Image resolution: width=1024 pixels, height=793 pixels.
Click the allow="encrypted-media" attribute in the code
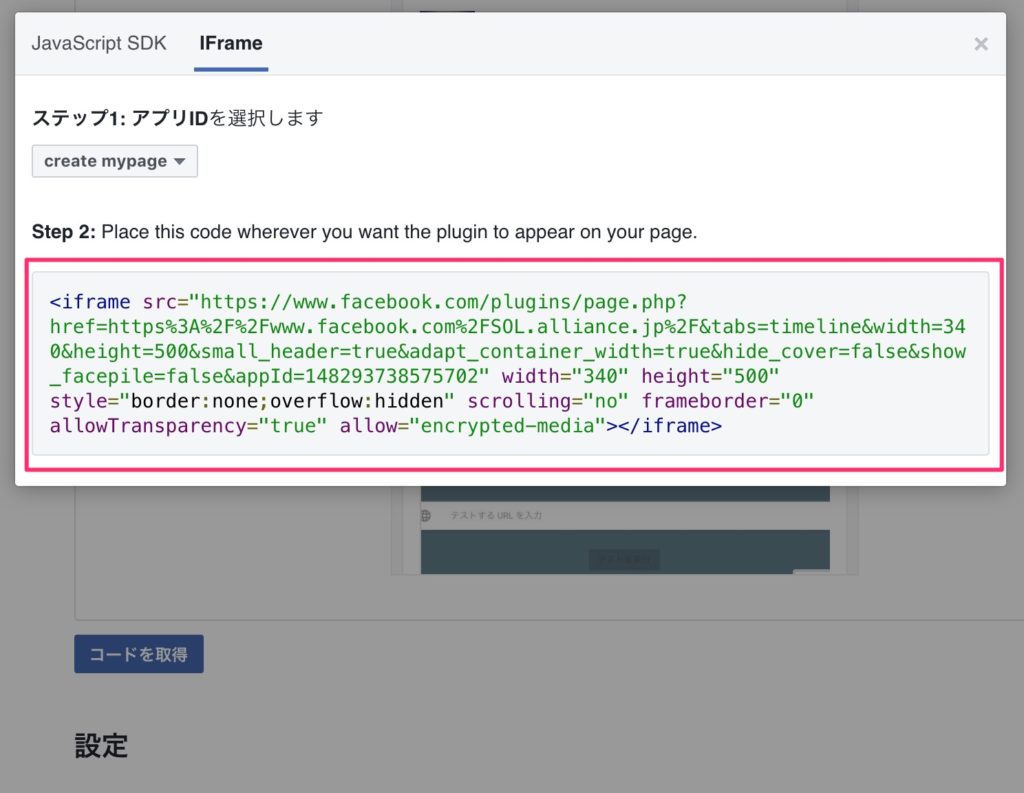tap(472, 426)
